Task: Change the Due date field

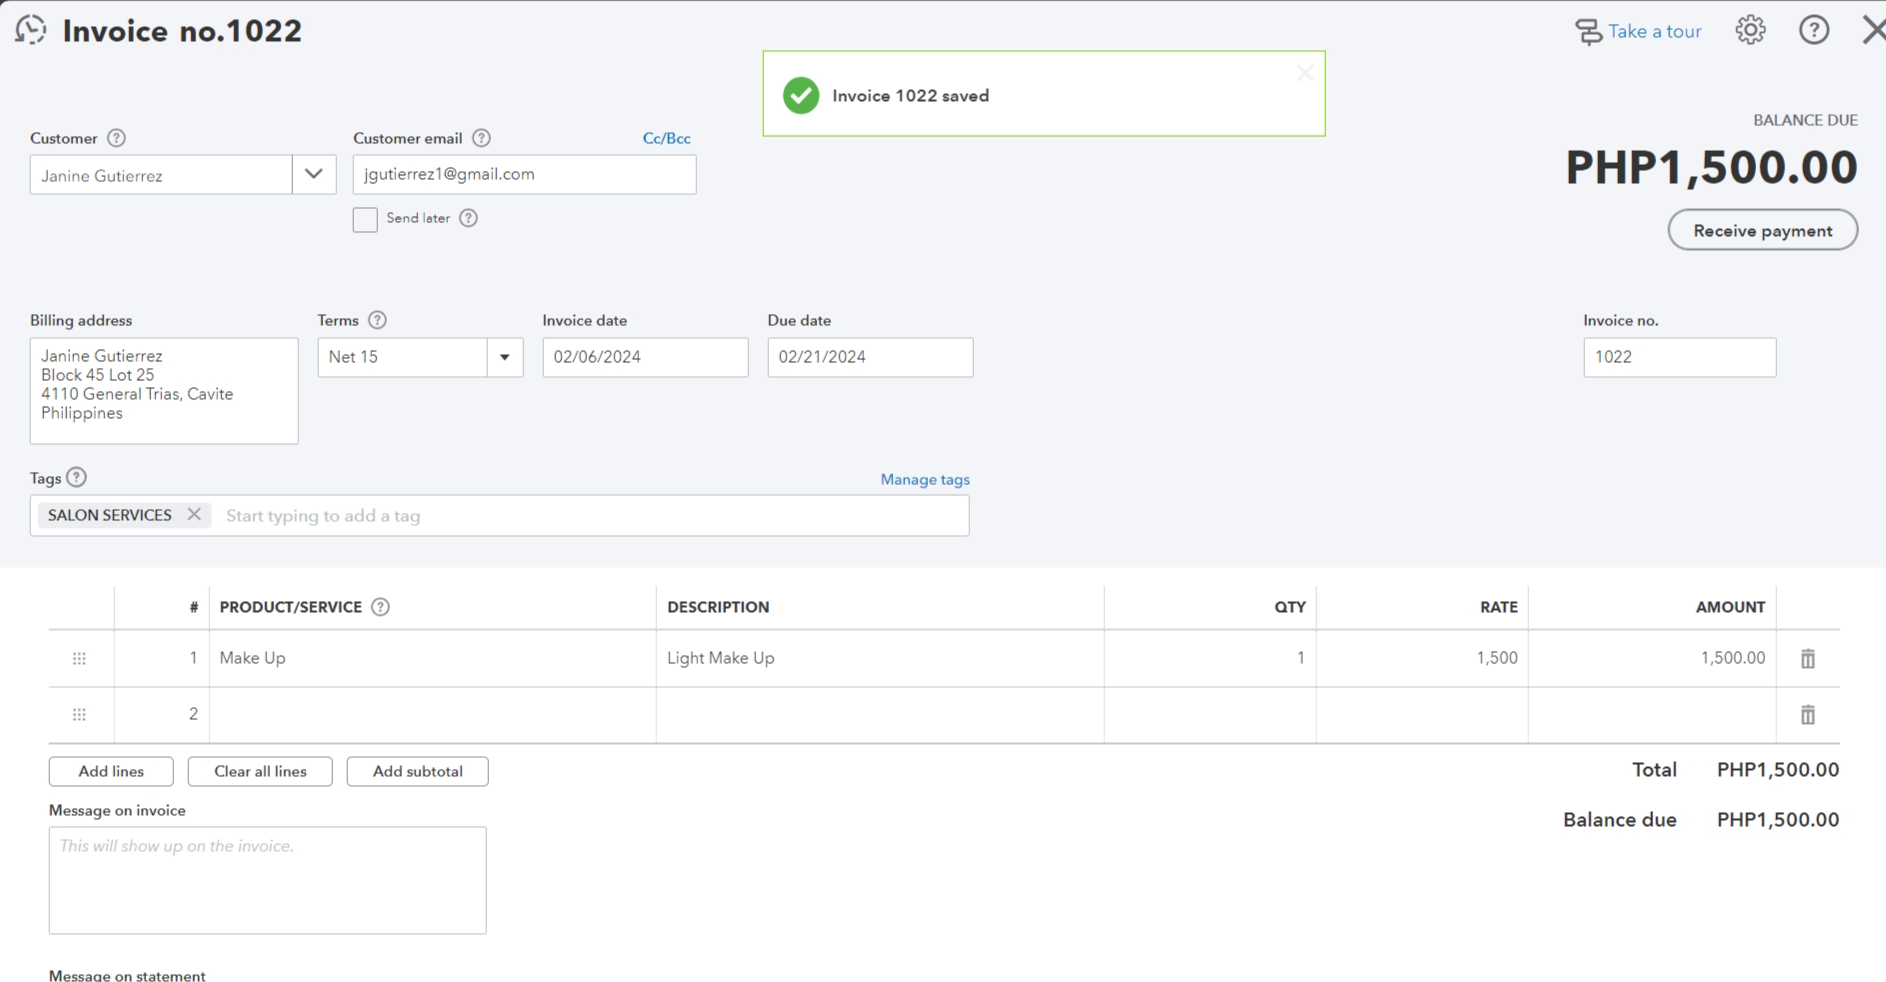Action: point(870,357)
